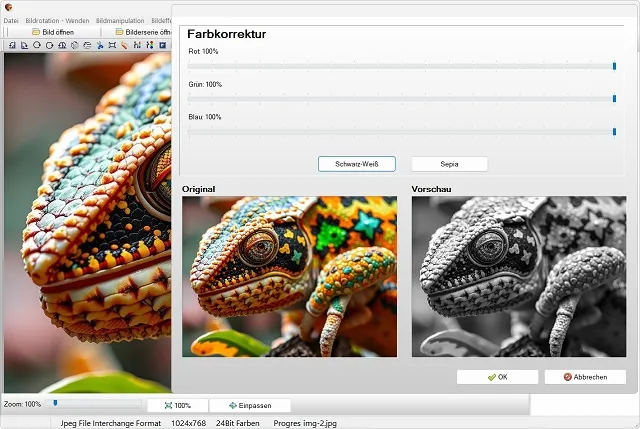
Task: Click the 'Vorschau' caption
Action: coord(431,189)
